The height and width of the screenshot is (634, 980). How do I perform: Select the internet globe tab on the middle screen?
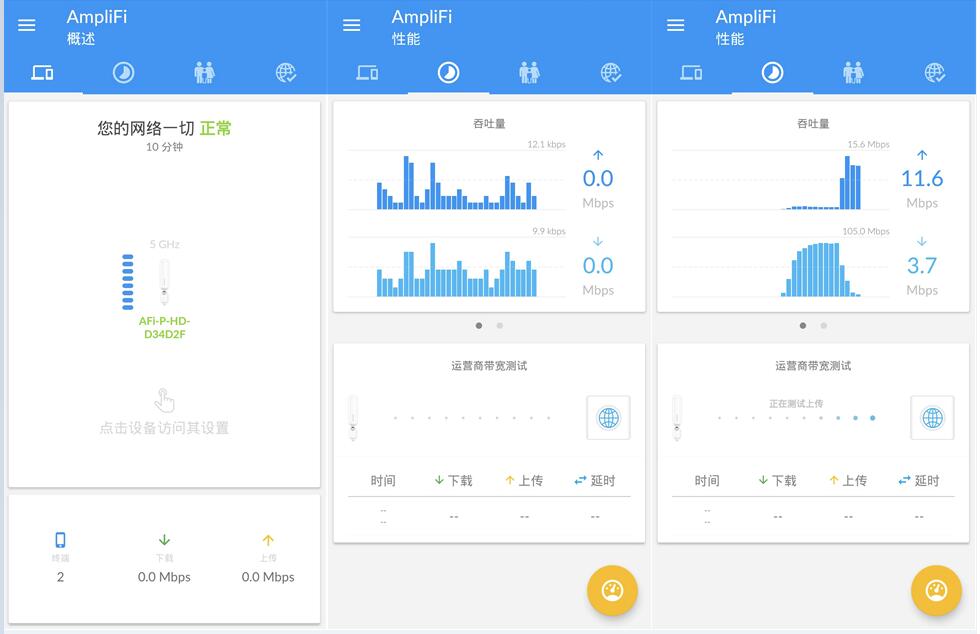point(610,71)
